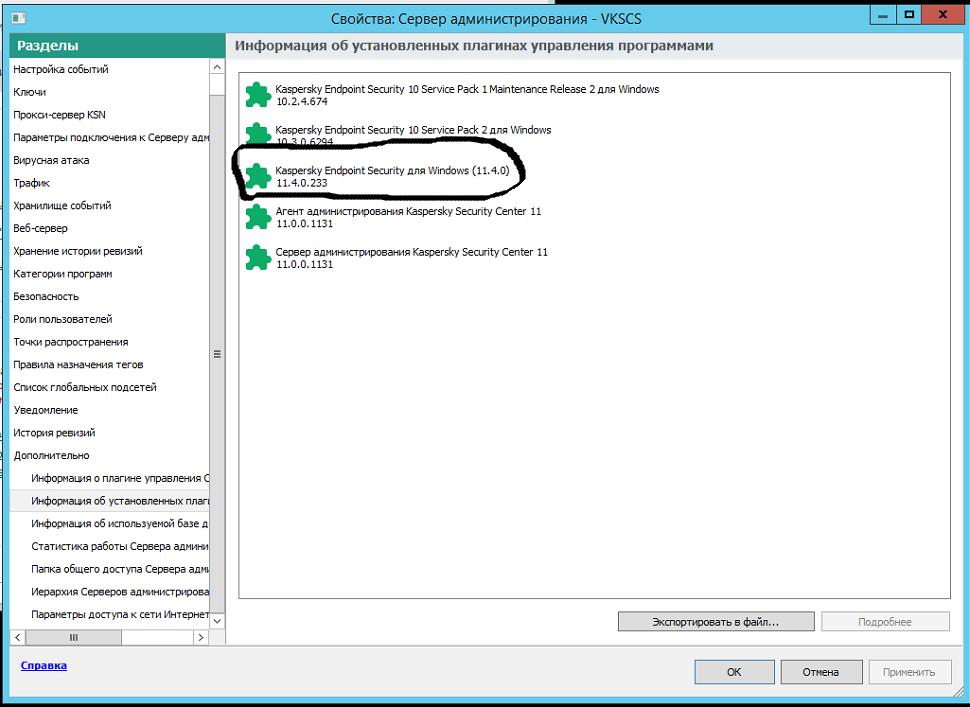This screenshot has height=707, width=970.
Task: Open Параметры подключения к Серверу section
Action: click(111, 137)
